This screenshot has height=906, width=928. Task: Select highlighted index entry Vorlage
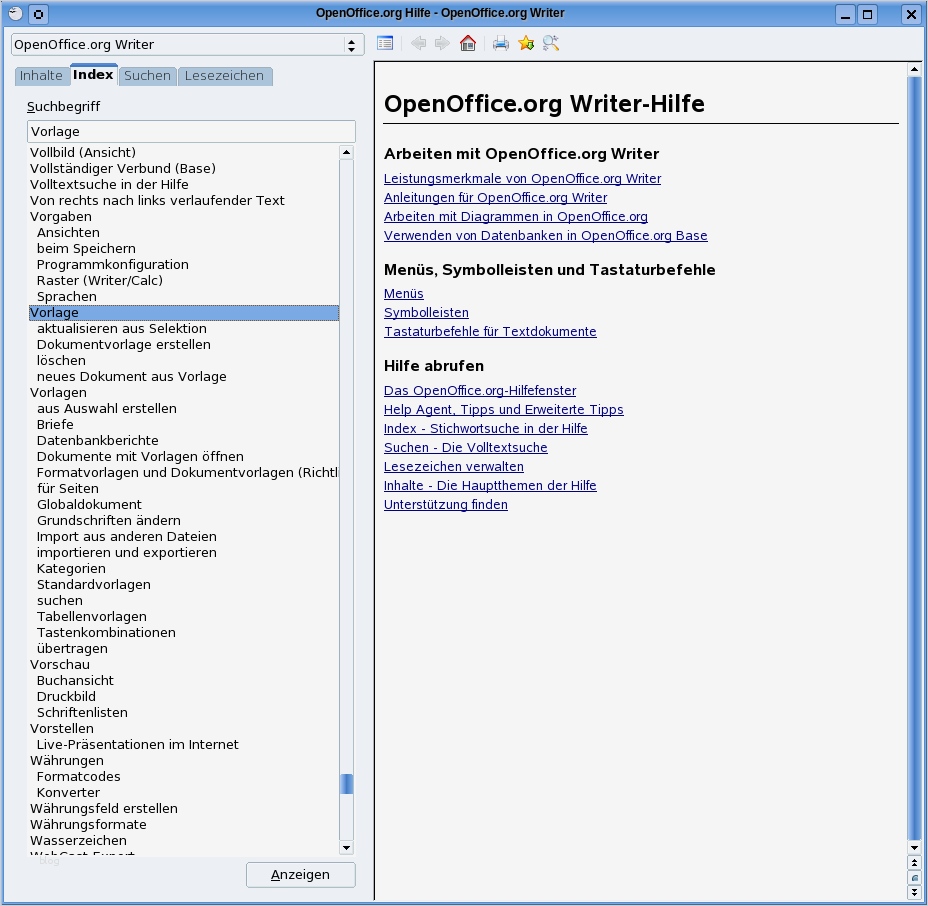(183, 312)
